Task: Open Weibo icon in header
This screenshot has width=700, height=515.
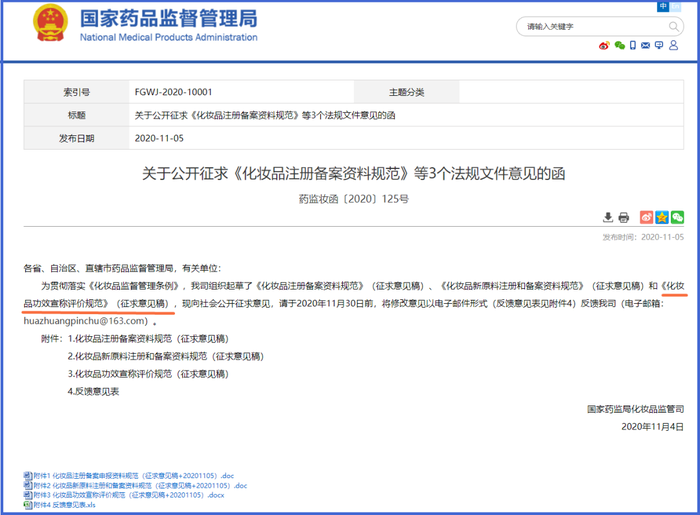Action: [604, 45]
